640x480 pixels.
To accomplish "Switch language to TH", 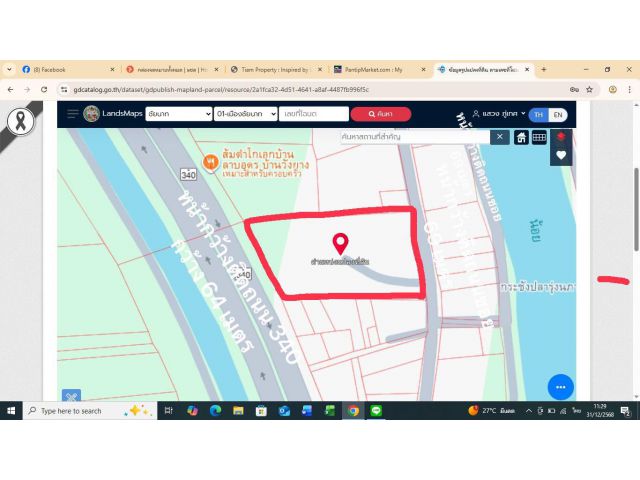I will coord(538,115).
